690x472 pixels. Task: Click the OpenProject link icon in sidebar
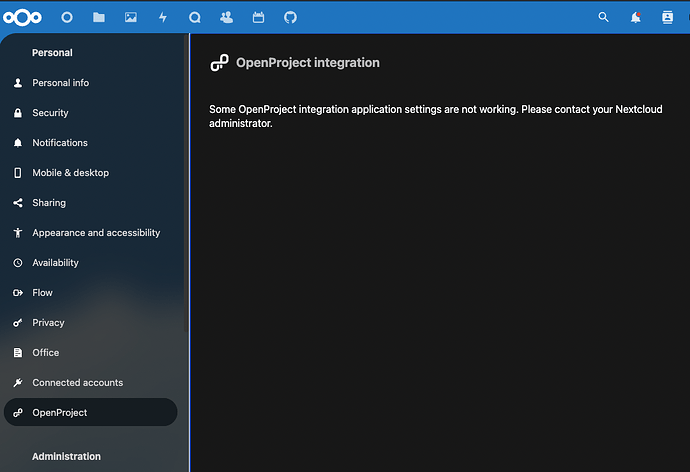click(x=18, y=413)
